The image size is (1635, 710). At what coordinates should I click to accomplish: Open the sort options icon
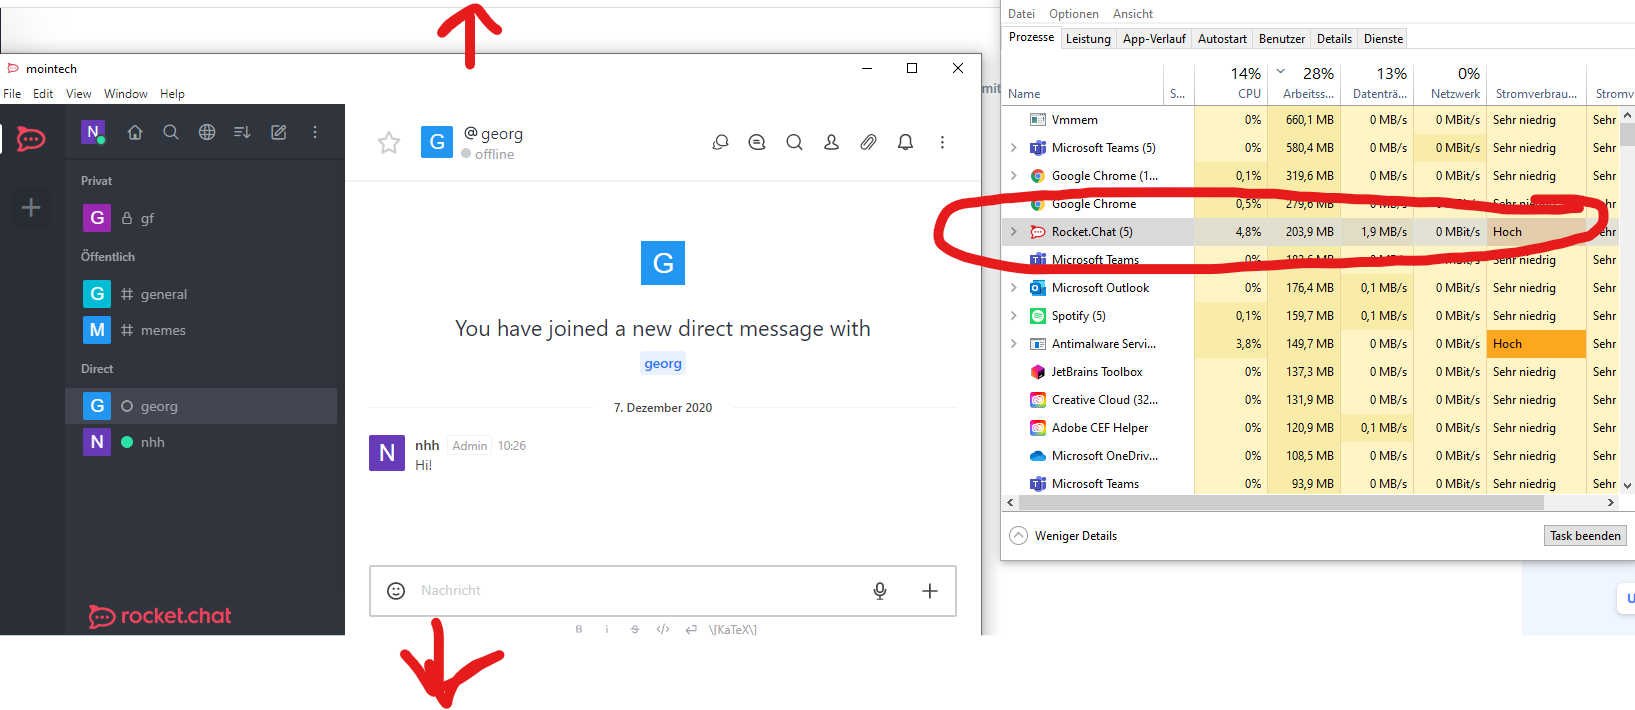(242, 132)
